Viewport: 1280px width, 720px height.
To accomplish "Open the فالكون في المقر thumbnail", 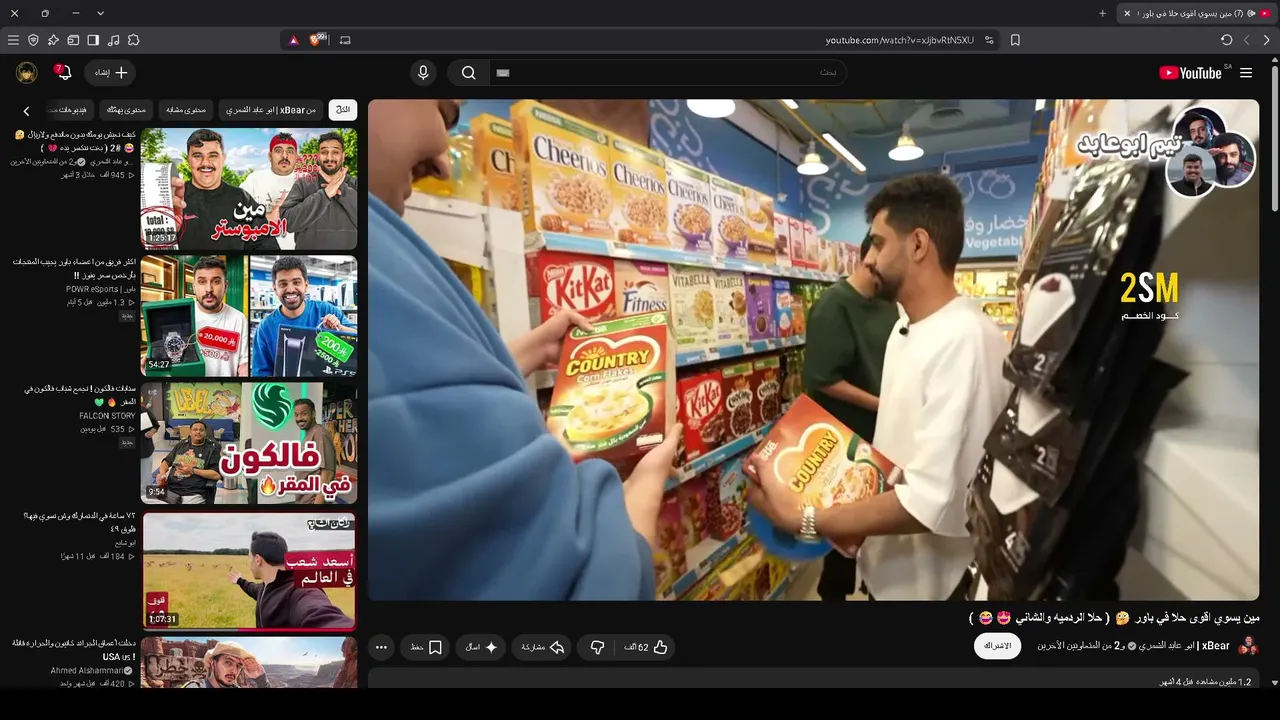I will [249, 443].
